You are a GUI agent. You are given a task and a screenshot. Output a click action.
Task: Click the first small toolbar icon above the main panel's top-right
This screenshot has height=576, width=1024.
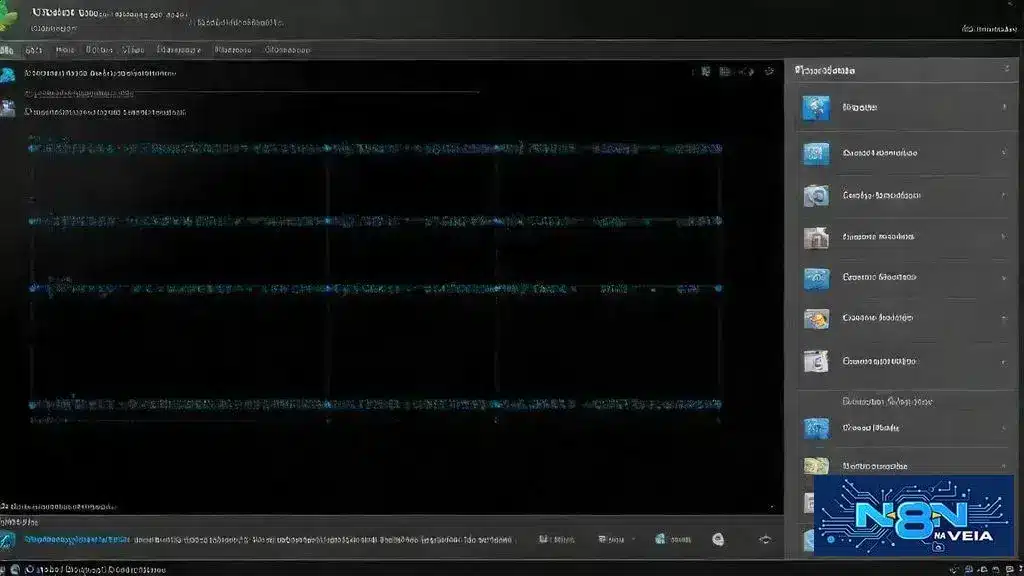705,72
